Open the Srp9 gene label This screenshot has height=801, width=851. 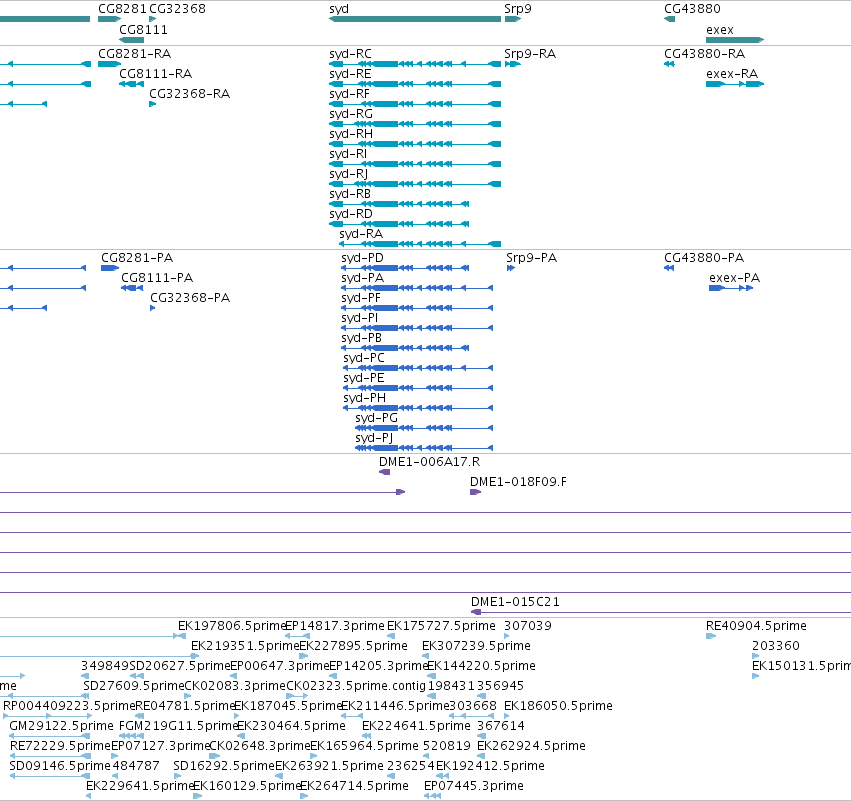[518, 9]
